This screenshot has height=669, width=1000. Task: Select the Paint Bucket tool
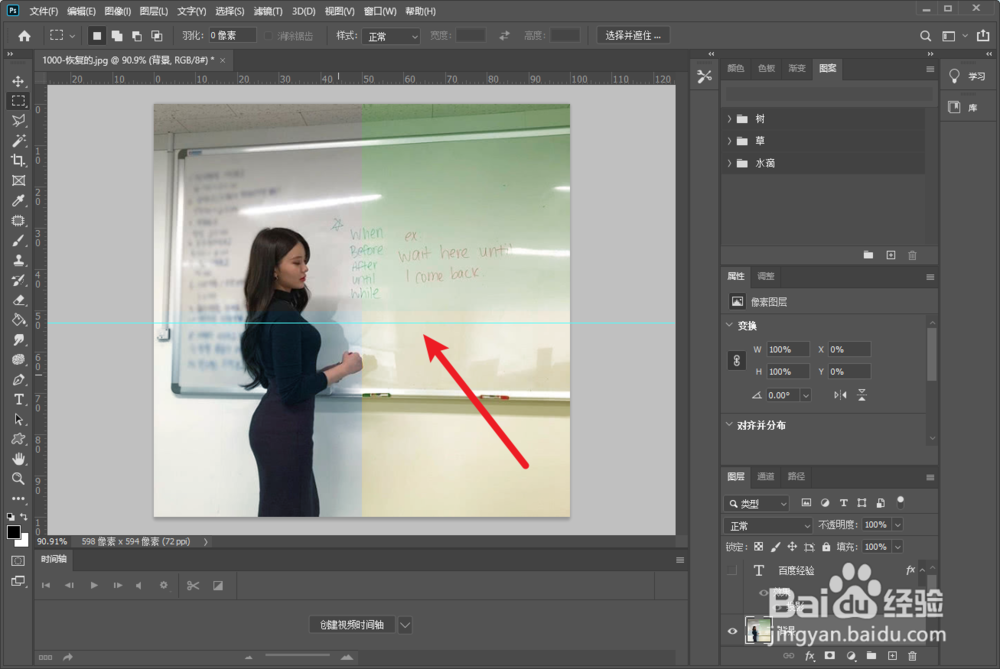(x=18, y=320)
